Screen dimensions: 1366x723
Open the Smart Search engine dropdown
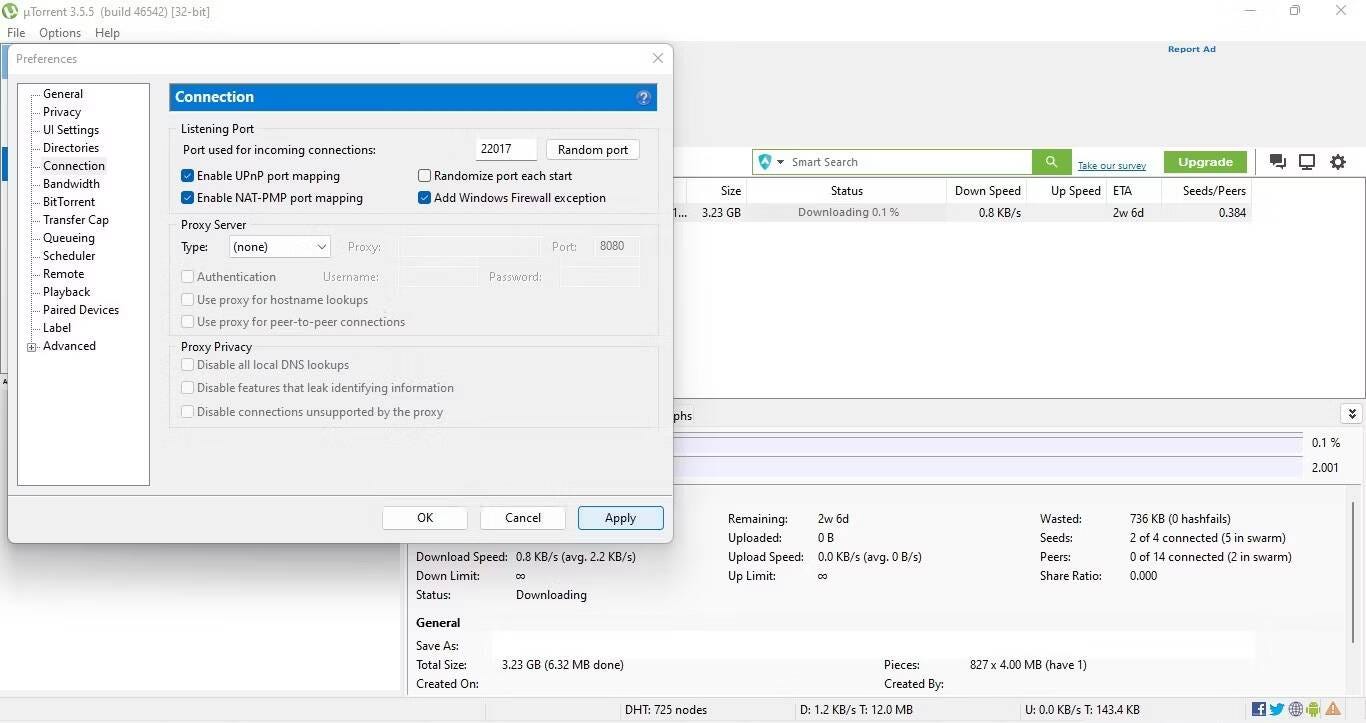click(781, 161)
